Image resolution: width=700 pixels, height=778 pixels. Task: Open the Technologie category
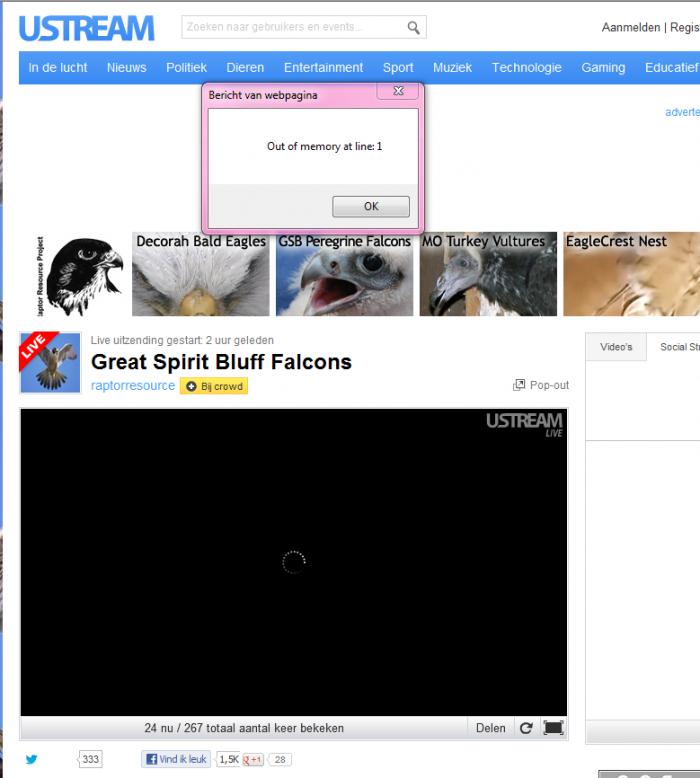526,67
